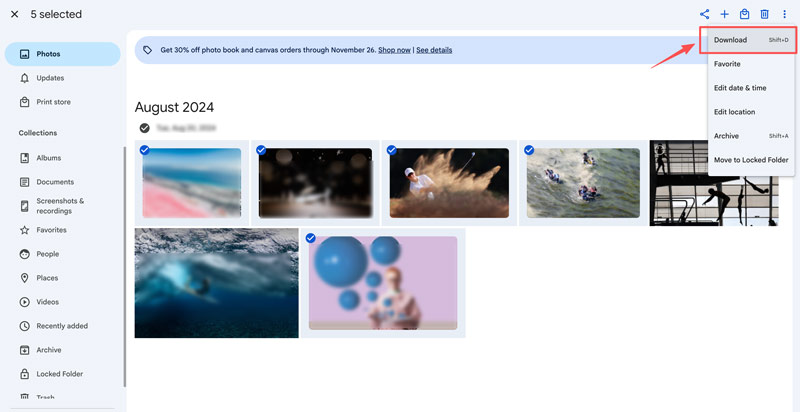Open the Print store label

pos(54,102)
